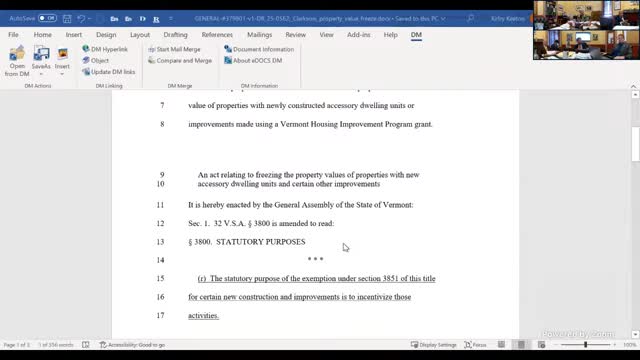Click Display Settings in status bar

coord(433,345)
